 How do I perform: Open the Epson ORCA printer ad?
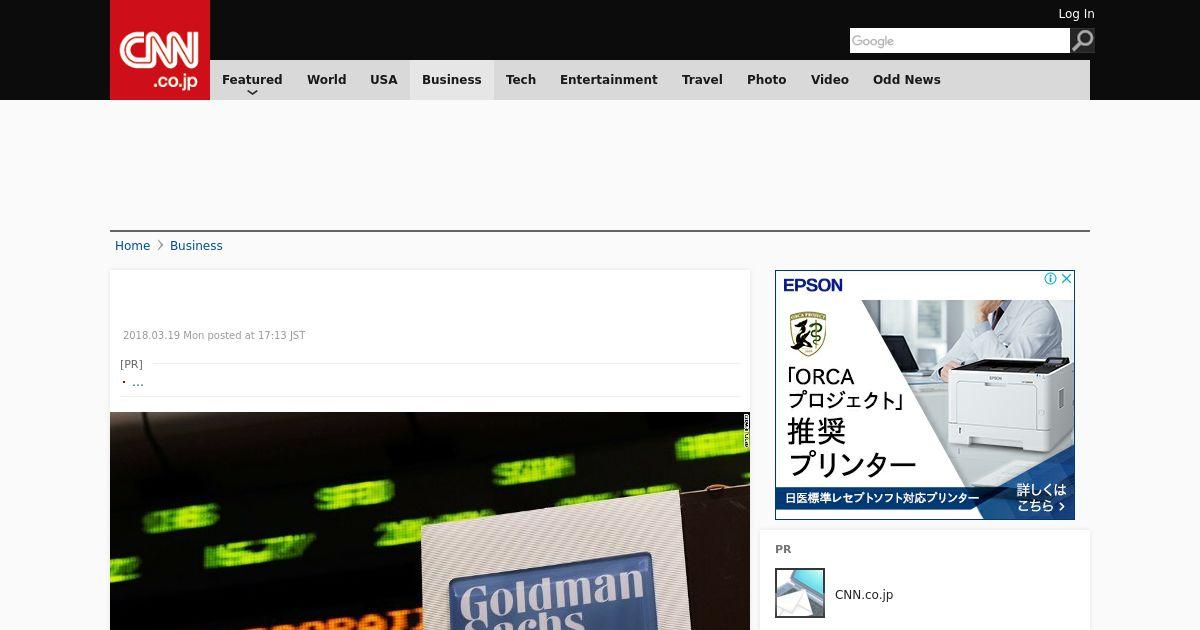tap(925, 395)
